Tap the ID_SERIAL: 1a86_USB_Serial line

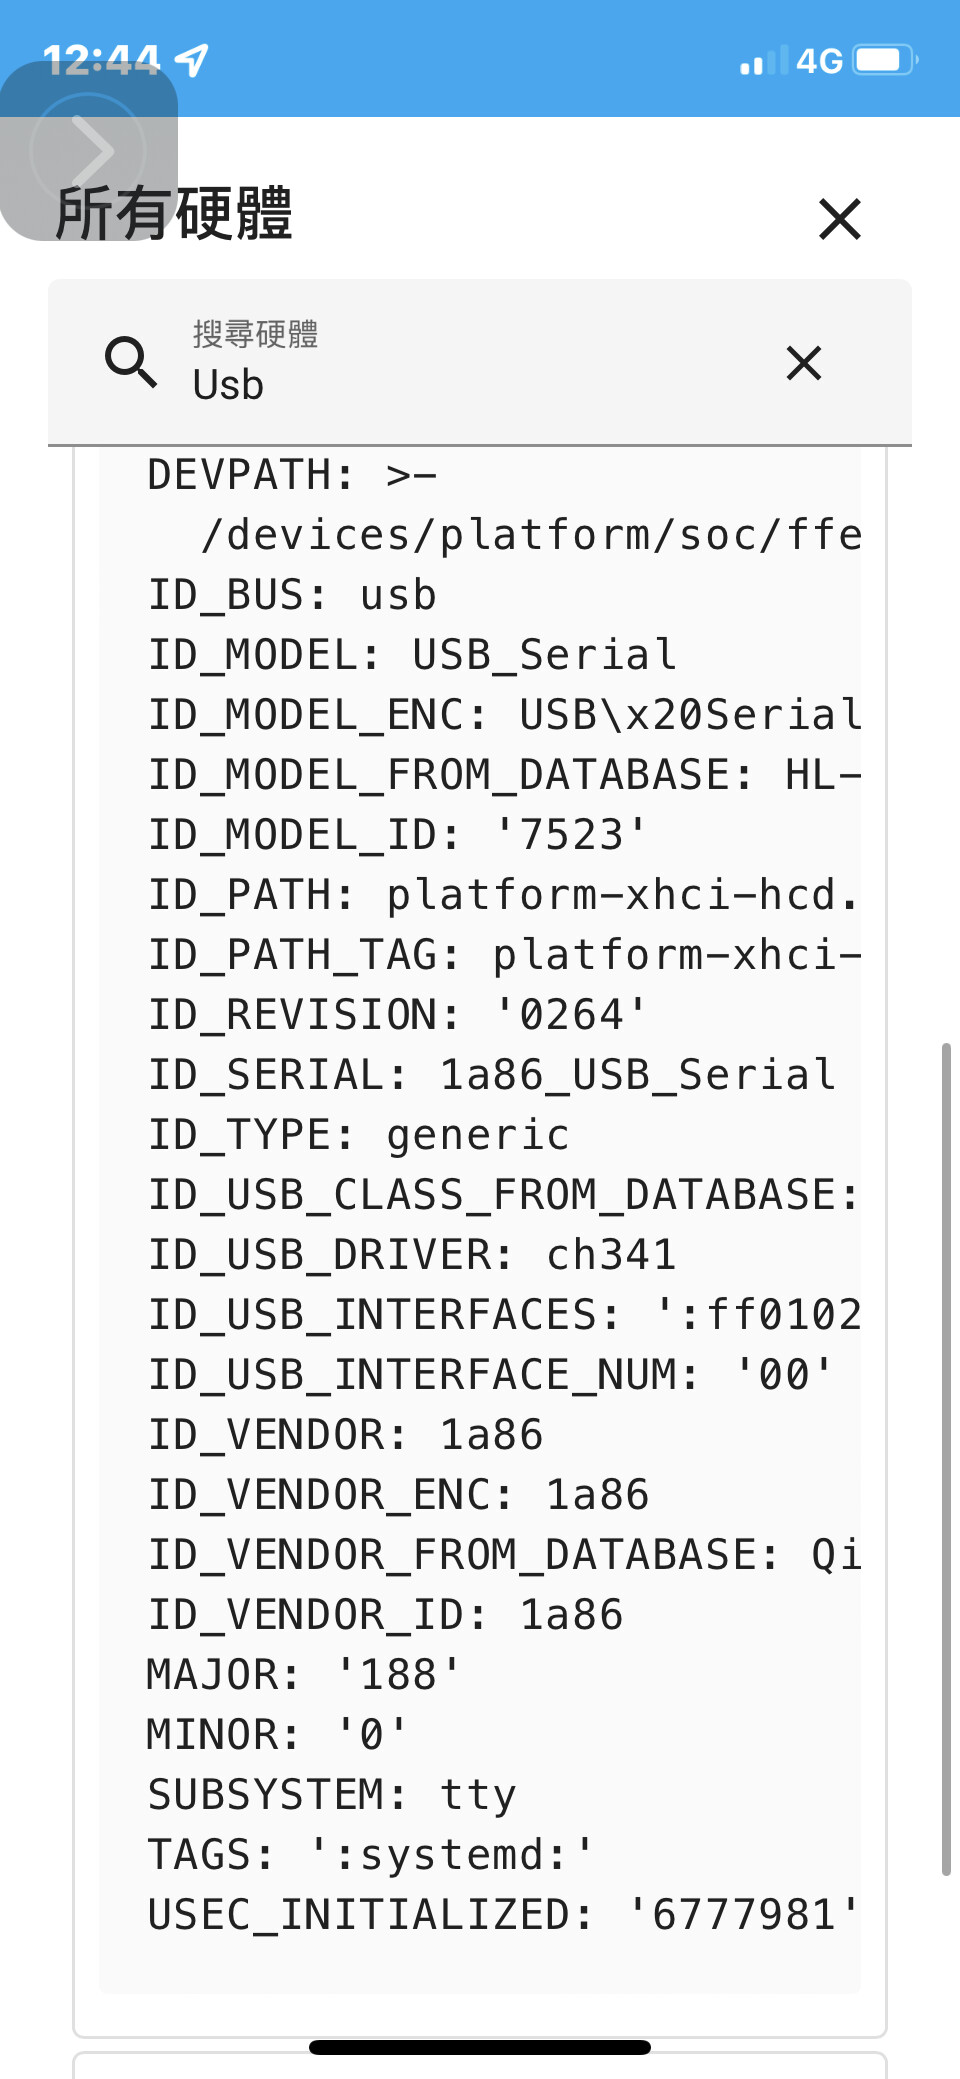[x=491, y=1075]
